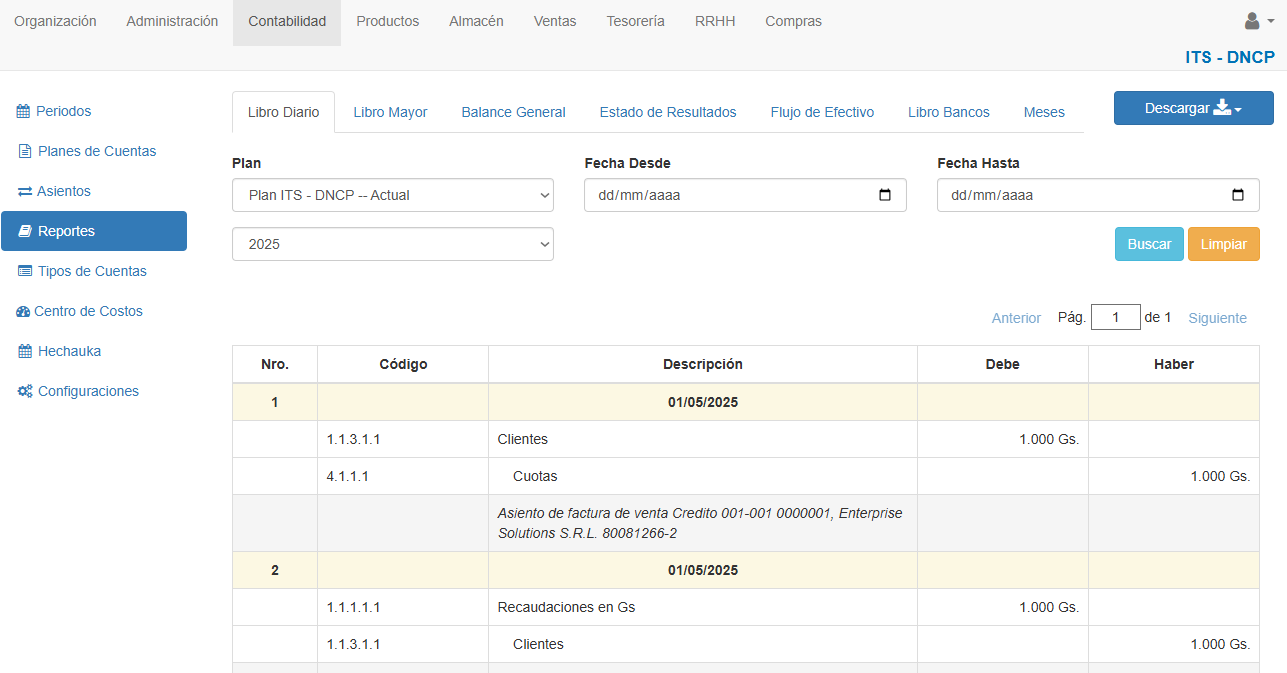Open the Fecha Desde calendar picker
Image resolution: width=1287 pixels, height=673 pixels.
(x=884, y=195)
